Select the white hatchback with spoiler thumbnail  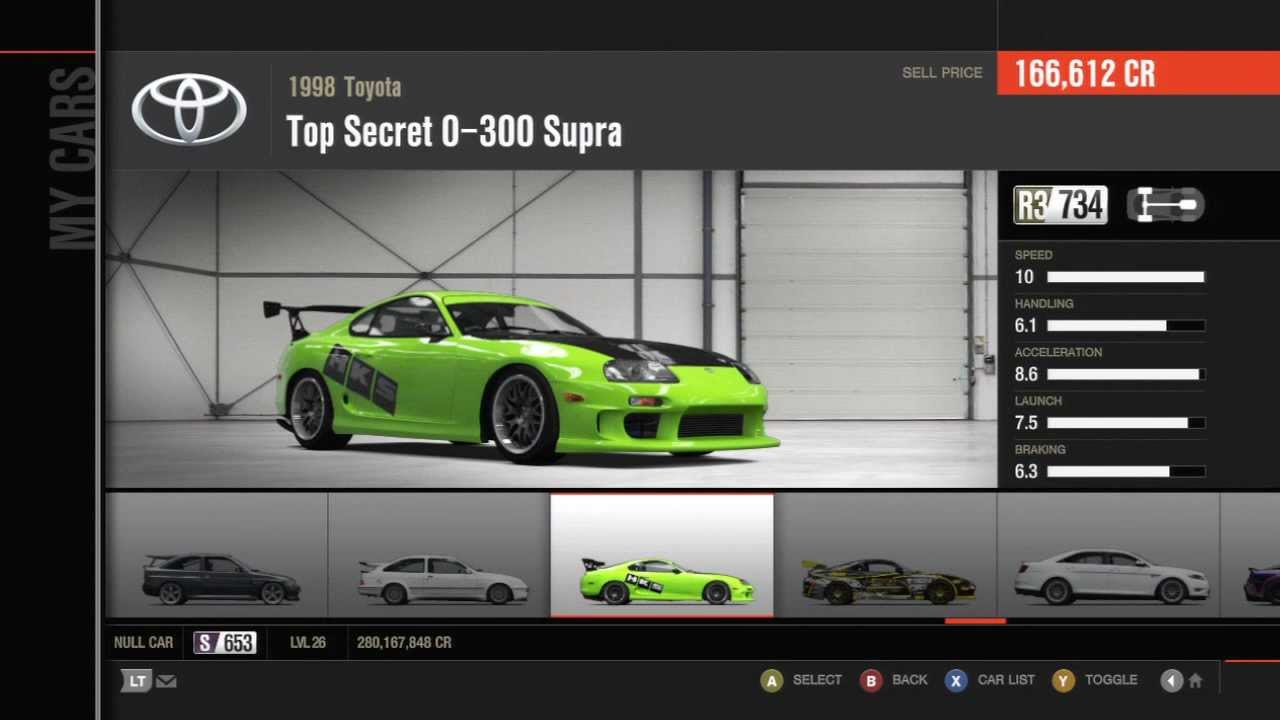click(x=439, y=555)
